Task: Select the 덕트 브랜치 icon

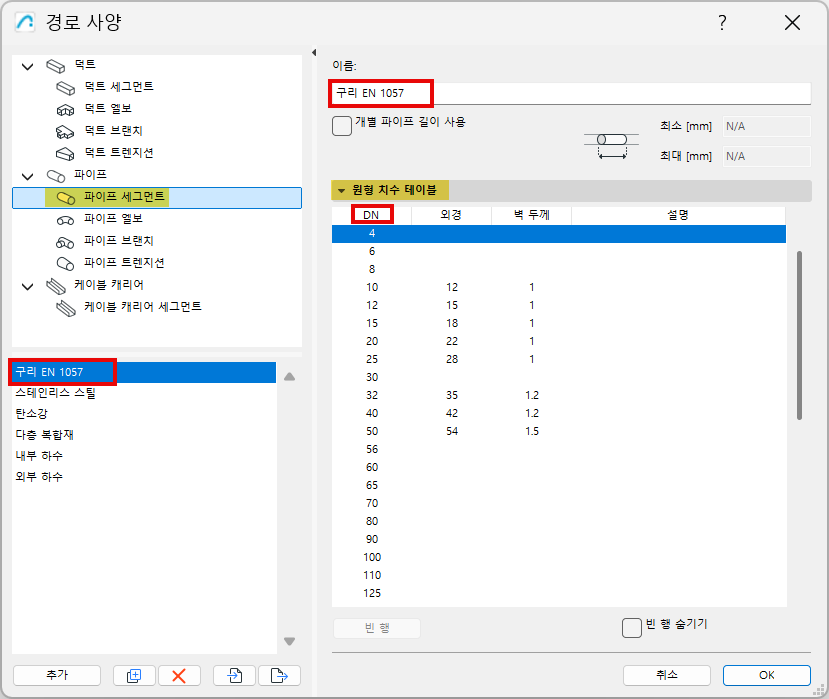Action: coord(66,132)
